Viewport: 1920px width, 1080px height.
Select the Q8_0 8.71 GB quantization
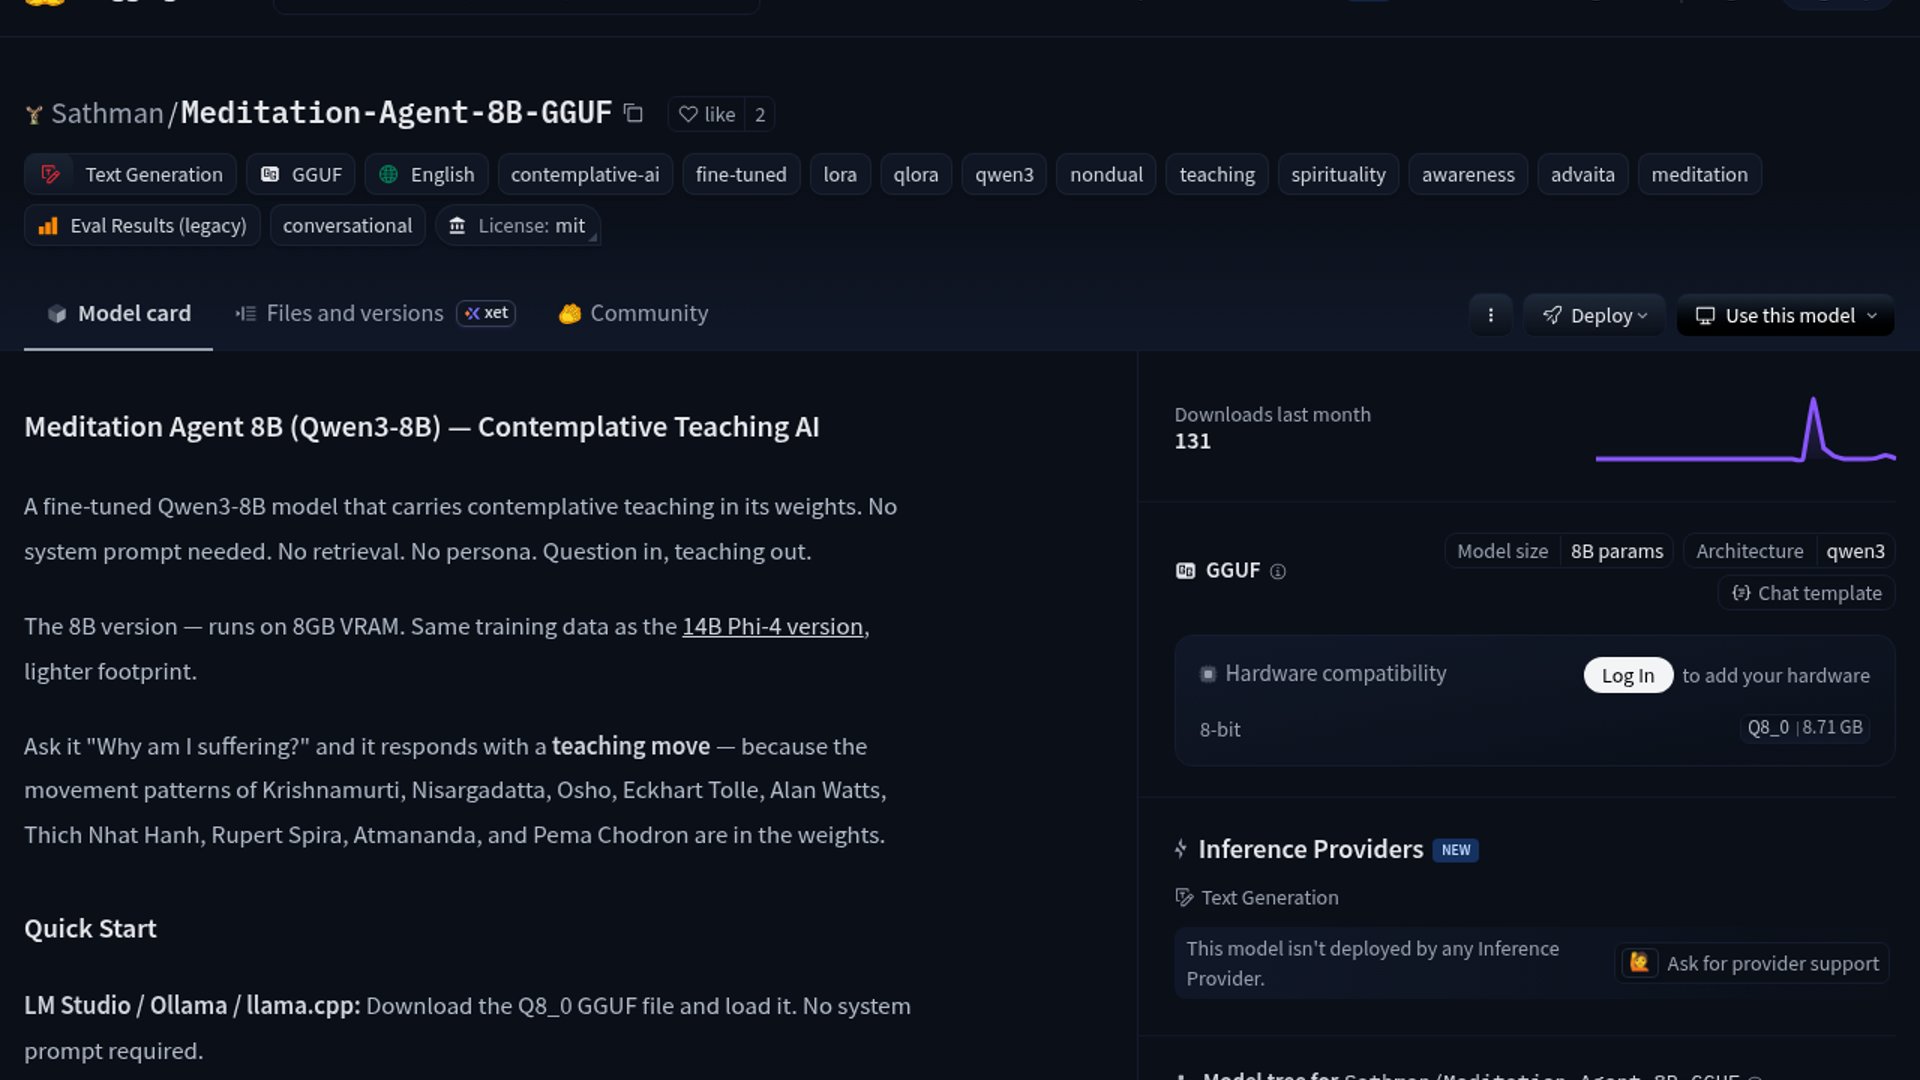click(1804, 728)
